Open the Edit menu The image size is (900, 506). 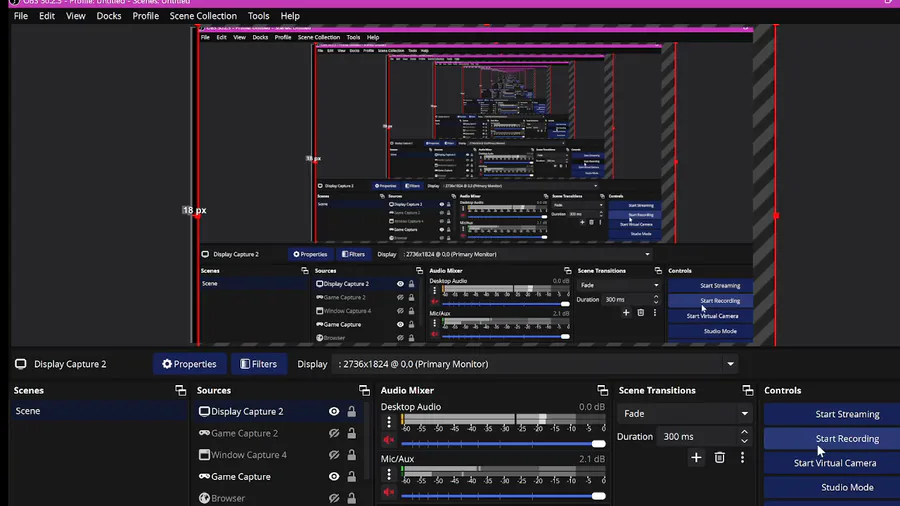pyautogui.click(x=46, y=16)
